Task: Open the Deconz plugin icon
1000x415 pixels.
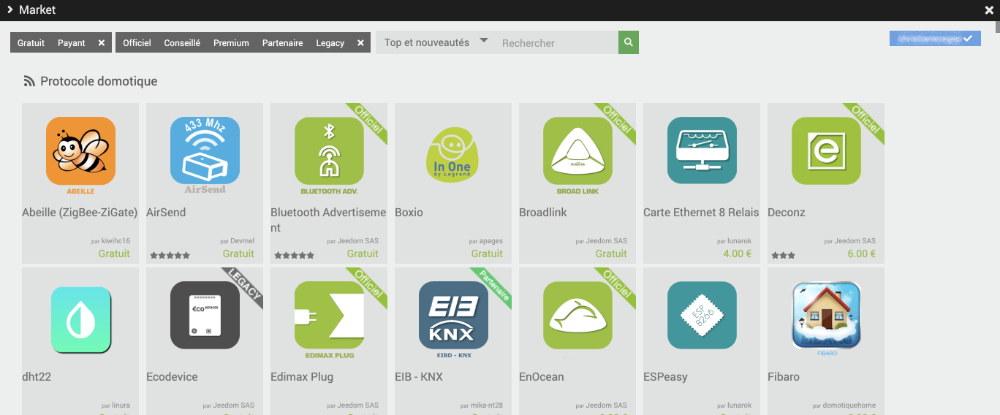Action: click(x=827, y=152)
